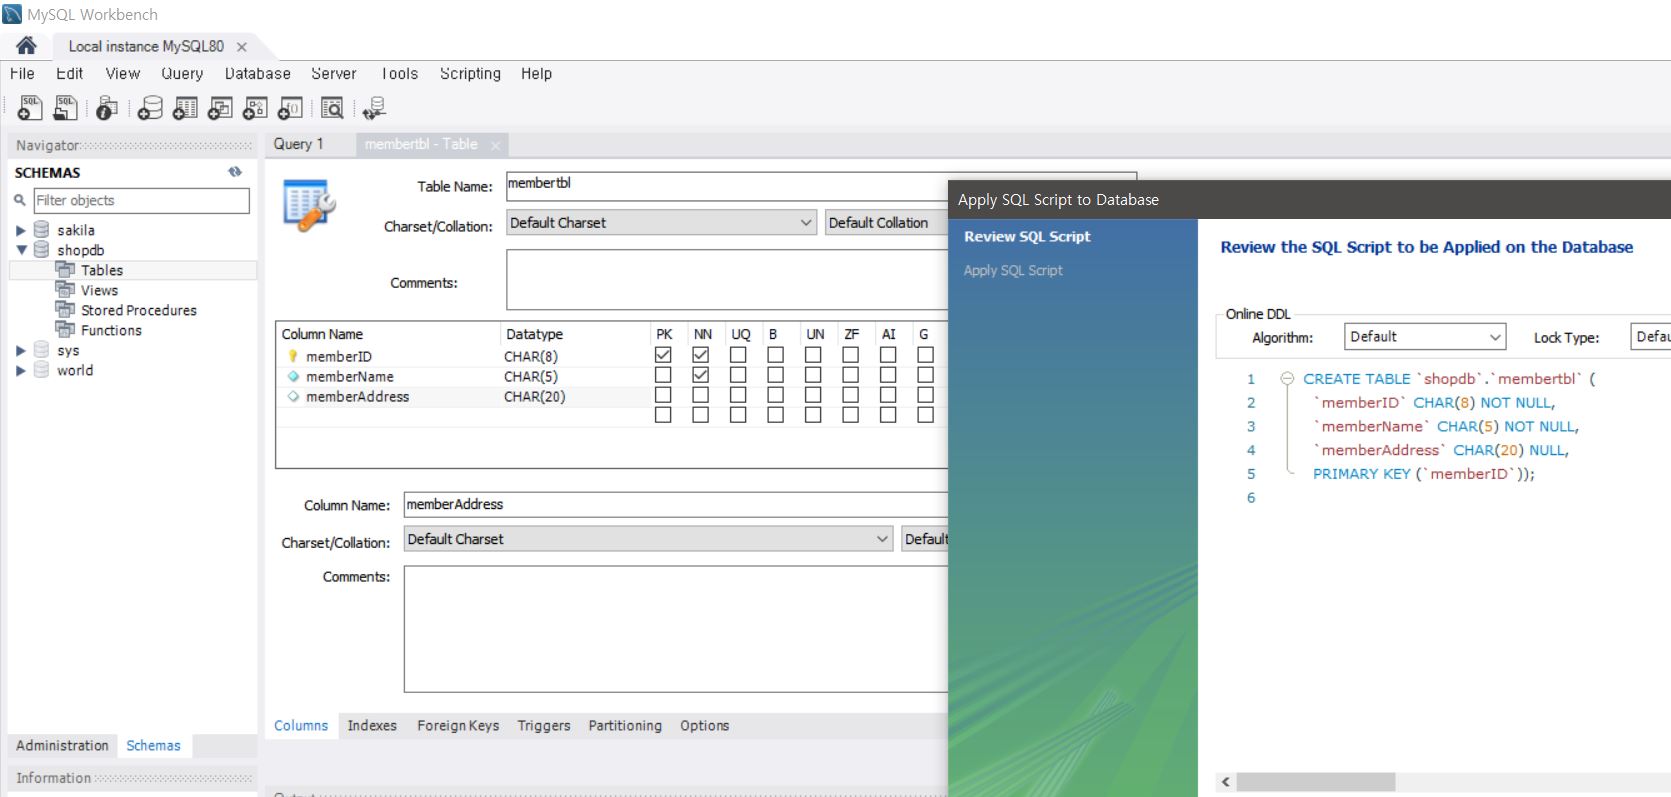Open table Default Charset dropdown
Viewport: 1671px width, 797px height.
662,223
